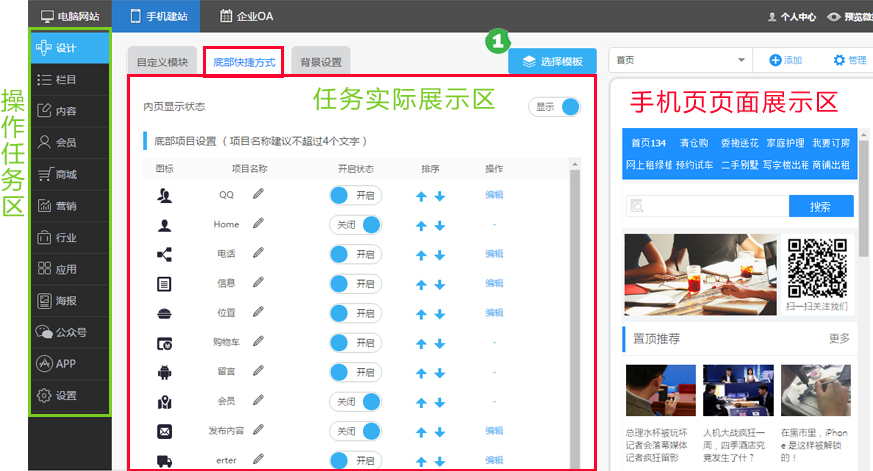Turn off the QQ 开启 switch
Screen dimensions: 873x471
pos(356,195)
